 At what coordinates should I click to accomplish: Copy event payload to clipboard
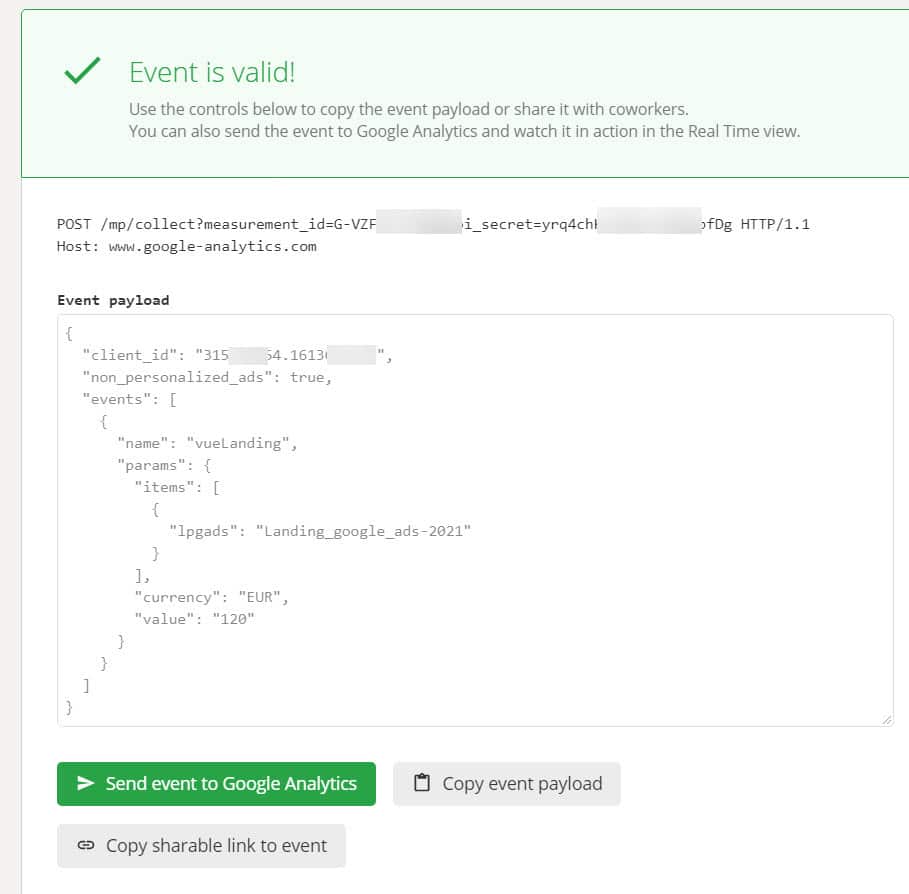point(507,783)
